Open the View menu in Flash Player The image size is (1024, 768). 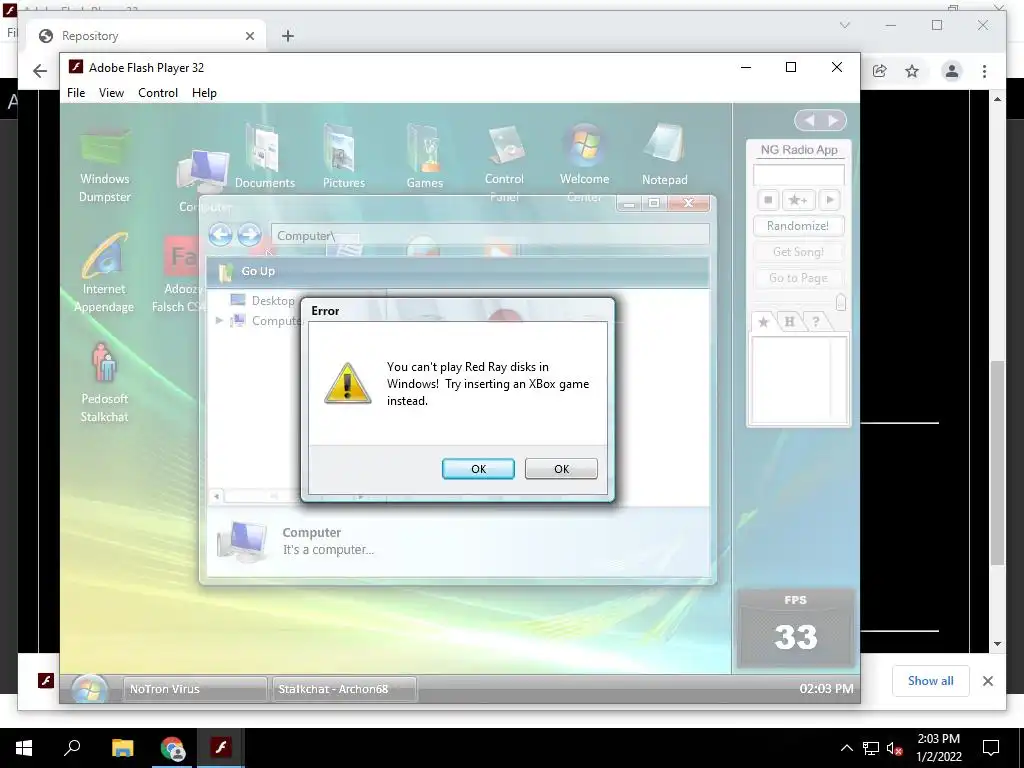[111, 93]
